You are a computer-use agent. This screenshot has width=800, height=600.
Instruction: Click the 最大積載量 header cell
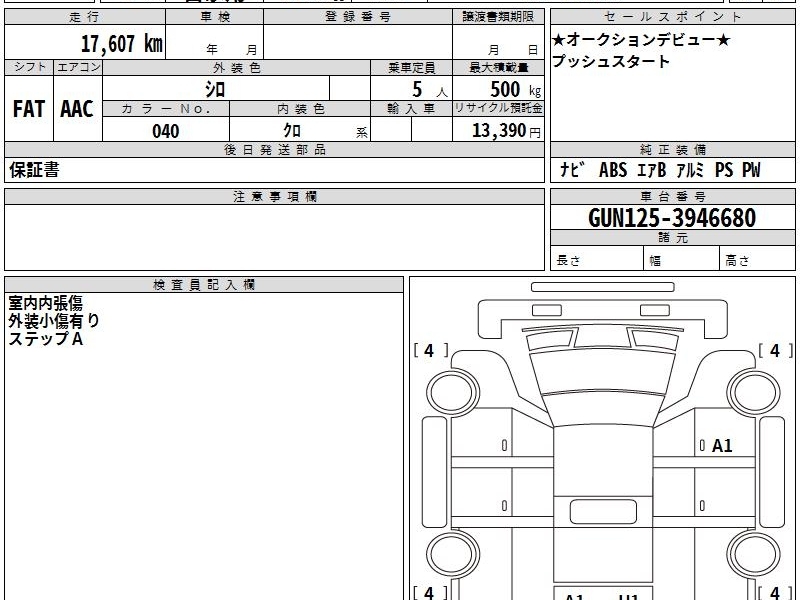pyautogui.click(x=498, y=67)
